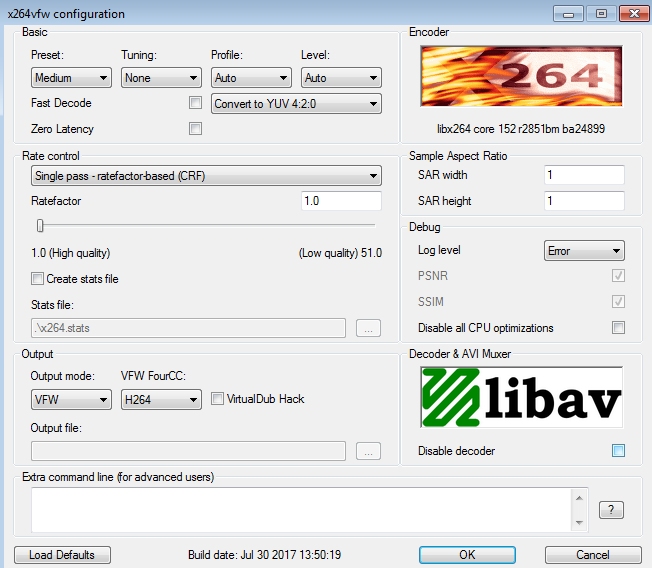
Task: Expand the Level dropdown
Action: pyautogui.click(x=341, y=78)
